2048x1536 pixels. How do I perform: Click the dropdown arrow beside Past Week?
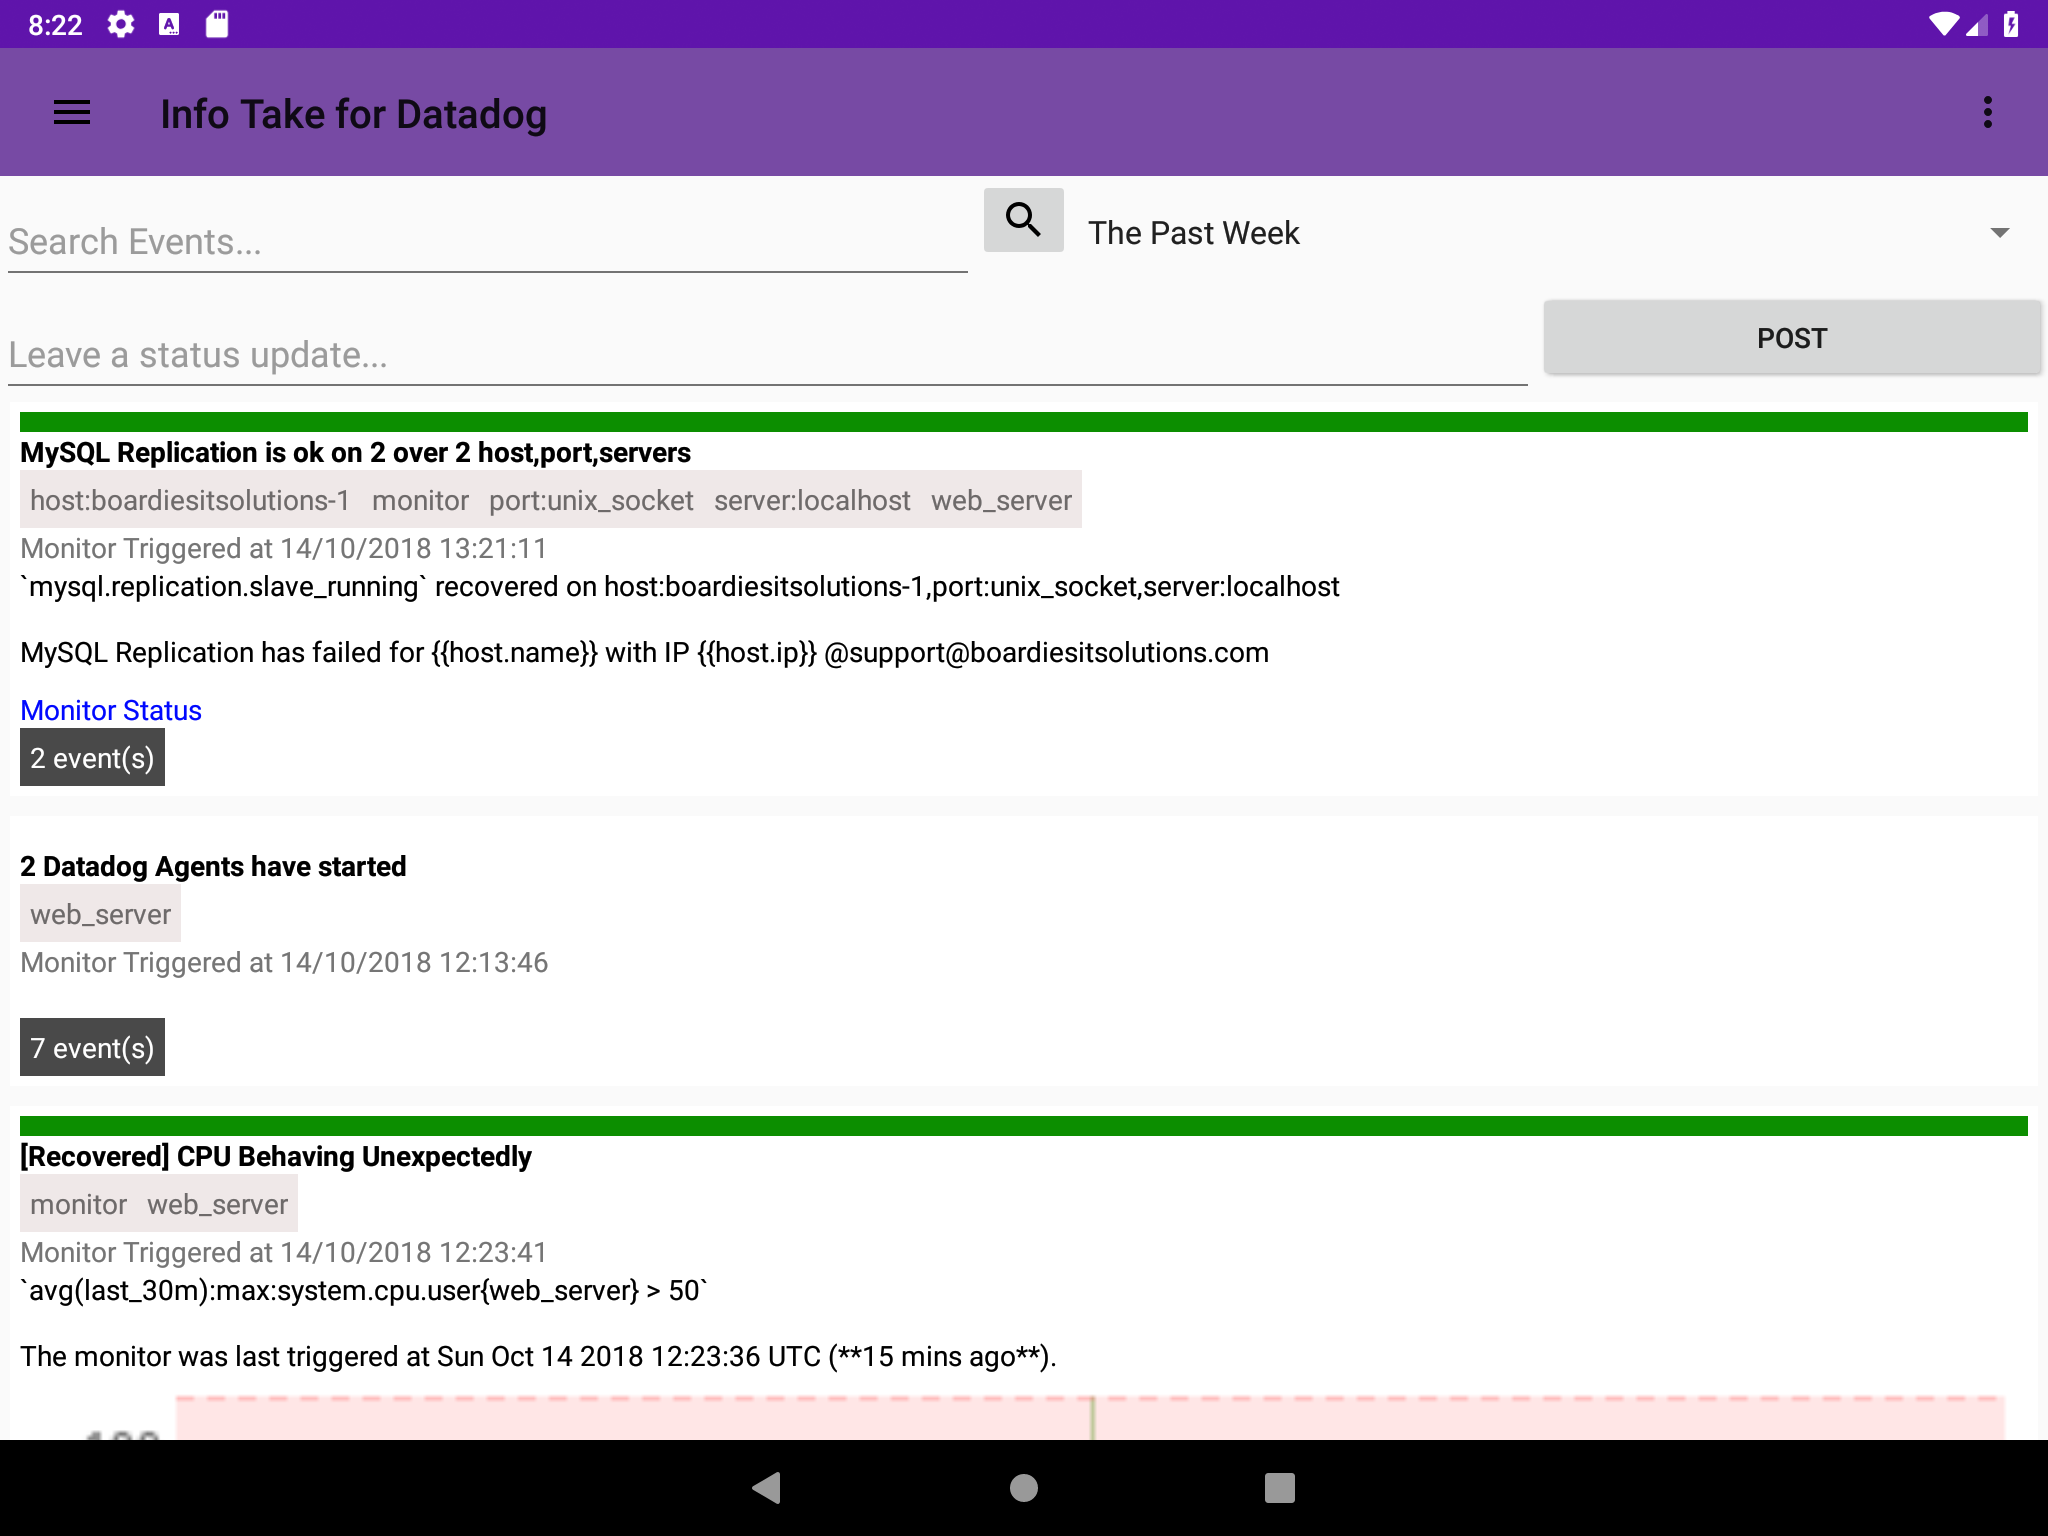(1999, 233)
